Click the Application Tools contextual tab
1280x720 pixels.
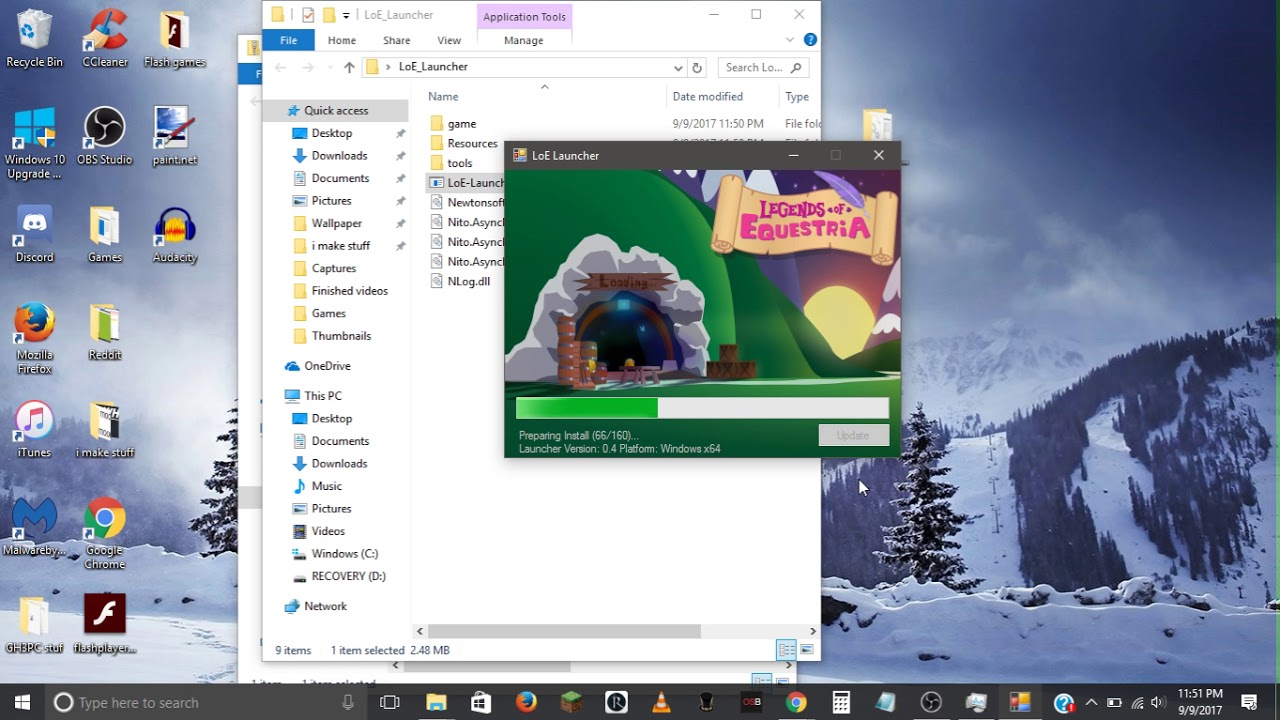[524, 16]
